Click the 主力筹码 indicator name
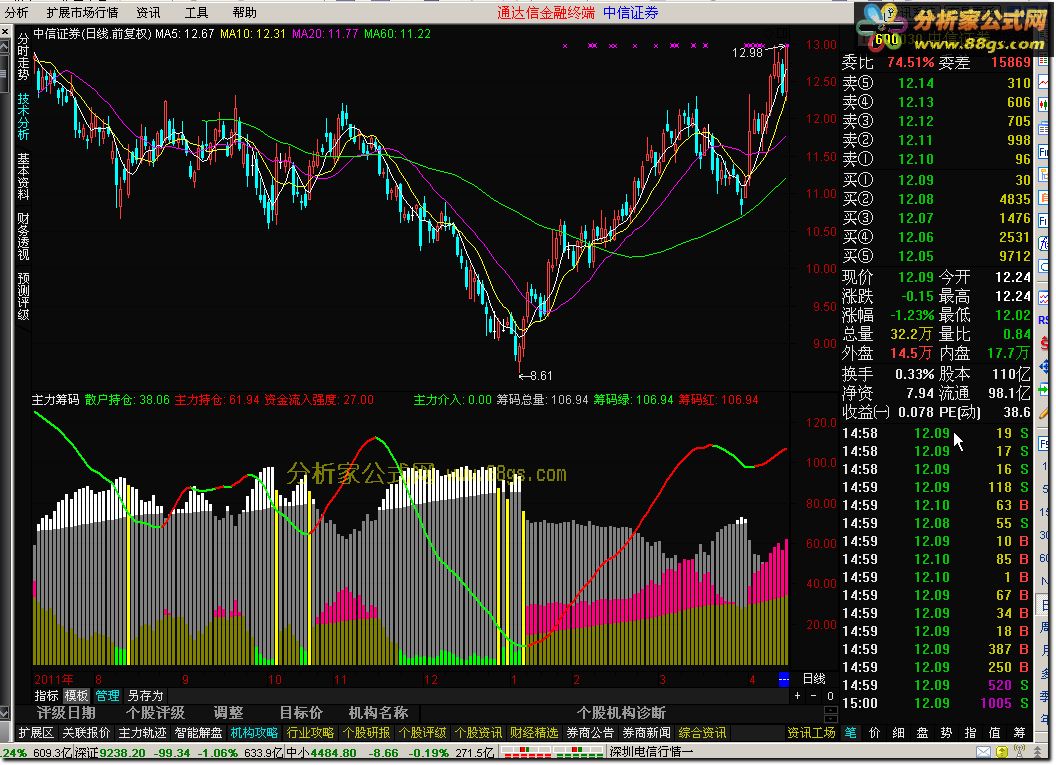The height and width of the screenshot is (765, 1056). (56, 400)
